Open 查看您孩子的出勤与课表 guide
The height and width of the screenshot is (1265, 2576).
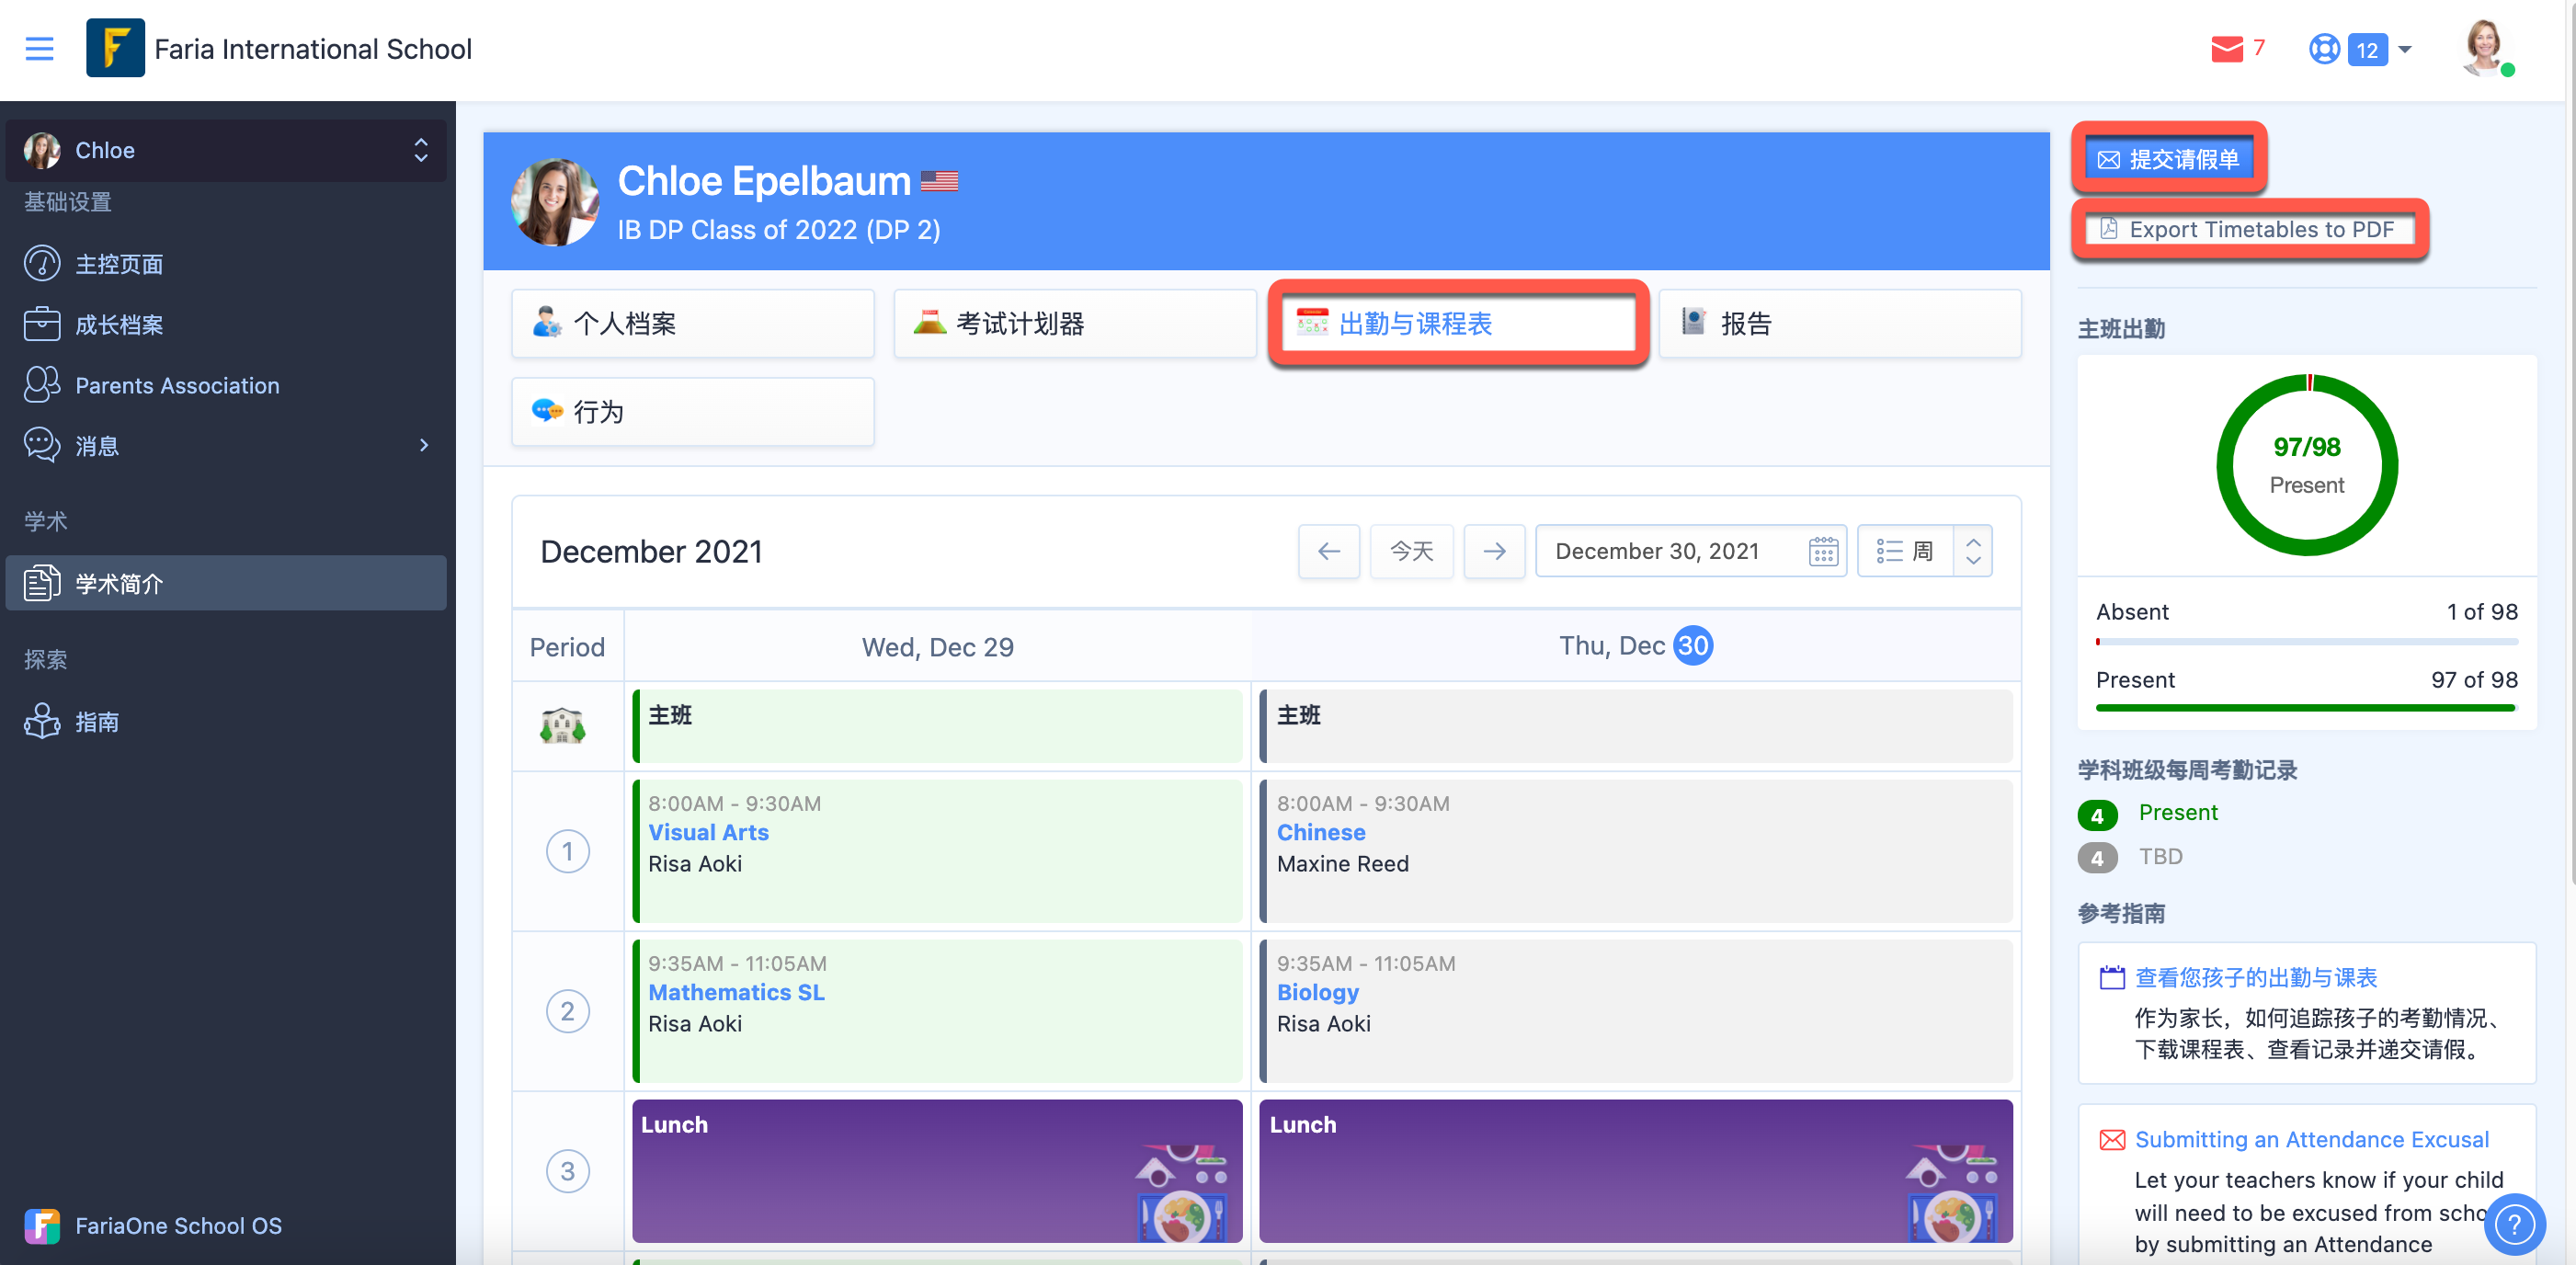point(2255,977)
